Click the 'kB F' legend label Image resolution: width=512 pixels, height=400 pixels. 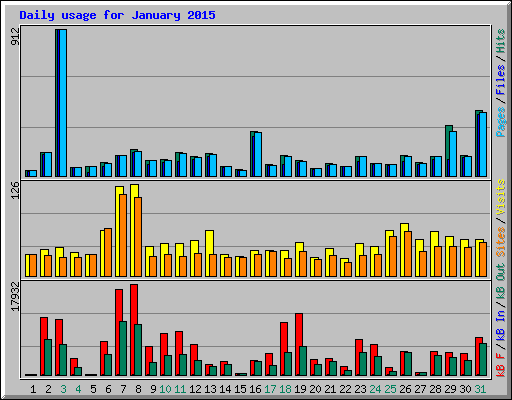tap(500, 365)
